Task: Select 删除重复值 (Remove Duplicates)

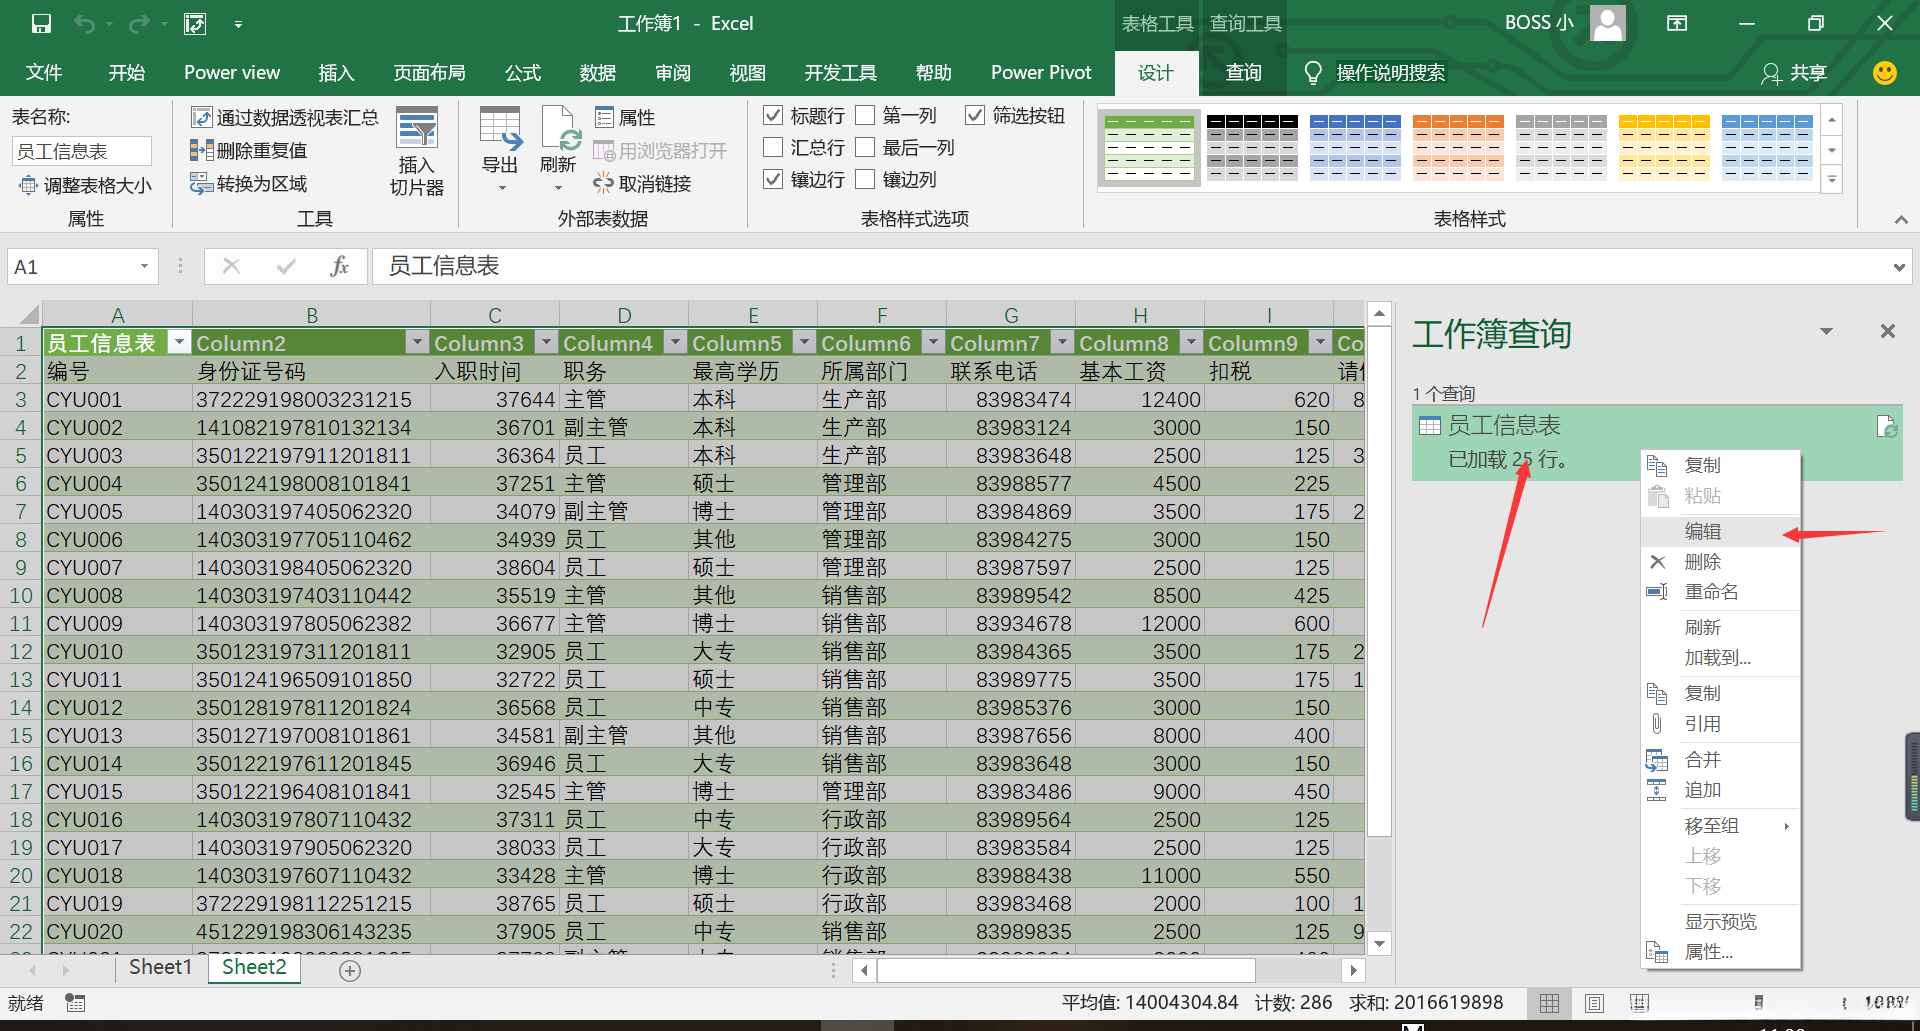Action: click(x=249, y=150)
